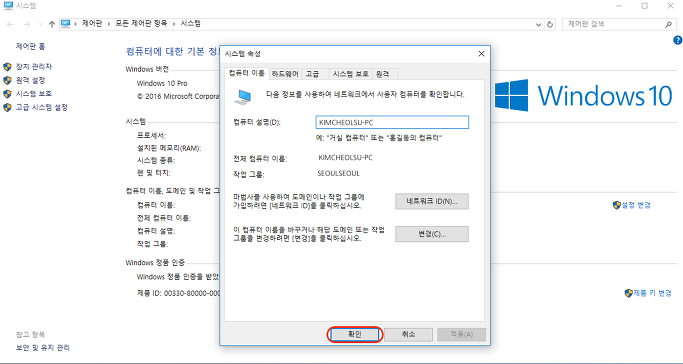Click the back arrow in System window
This screenshot has width=683, height=364.
pos(10,24)
